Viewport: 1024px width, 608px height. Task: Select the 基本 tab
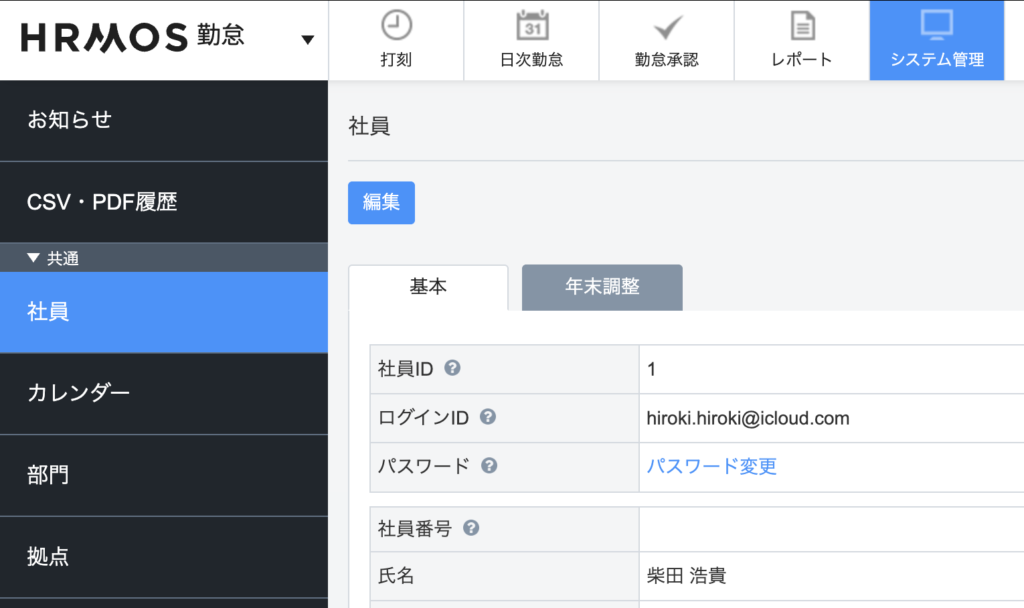[x=428, y=287]
